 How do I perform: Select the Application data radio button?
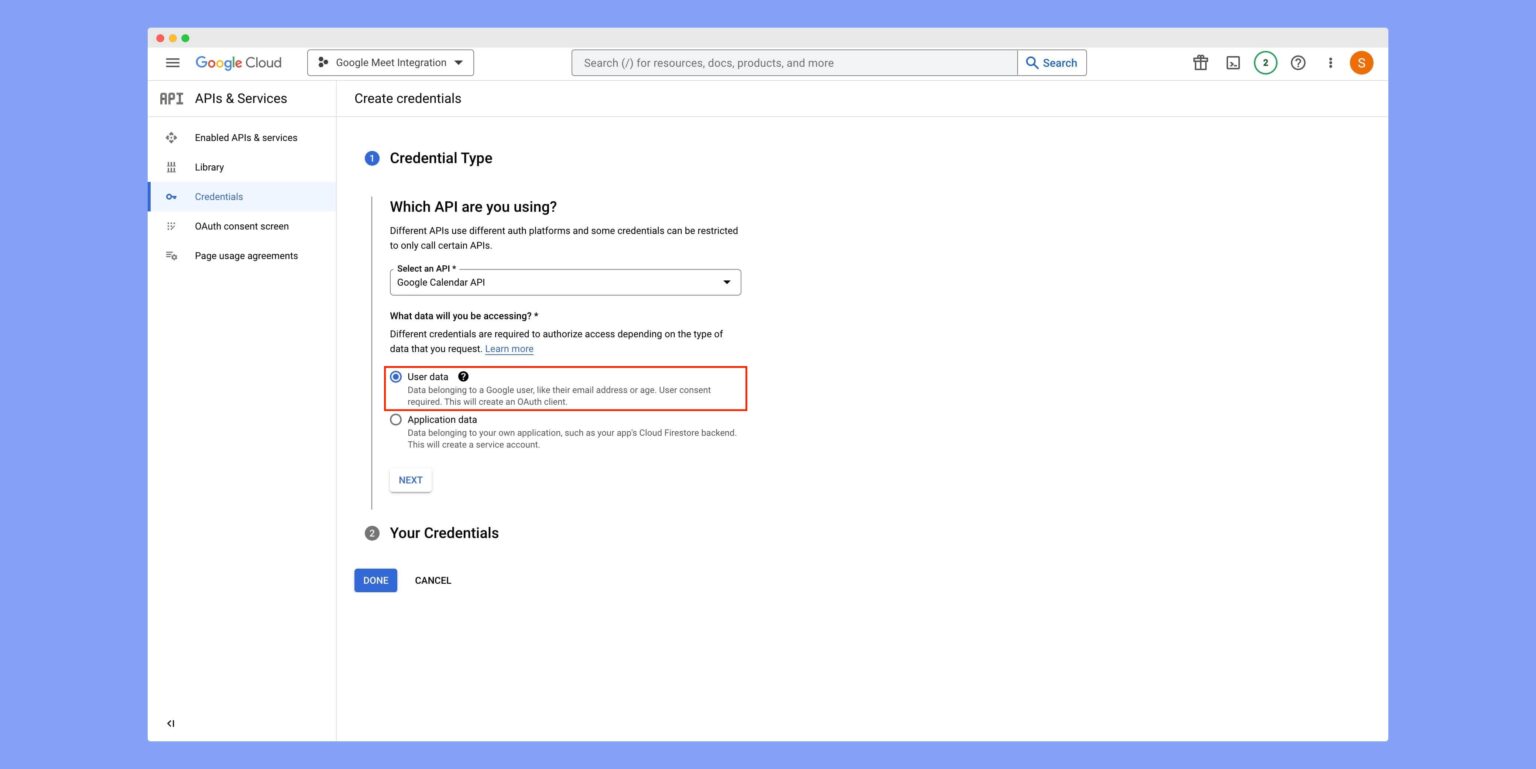(x=396, y=419)
